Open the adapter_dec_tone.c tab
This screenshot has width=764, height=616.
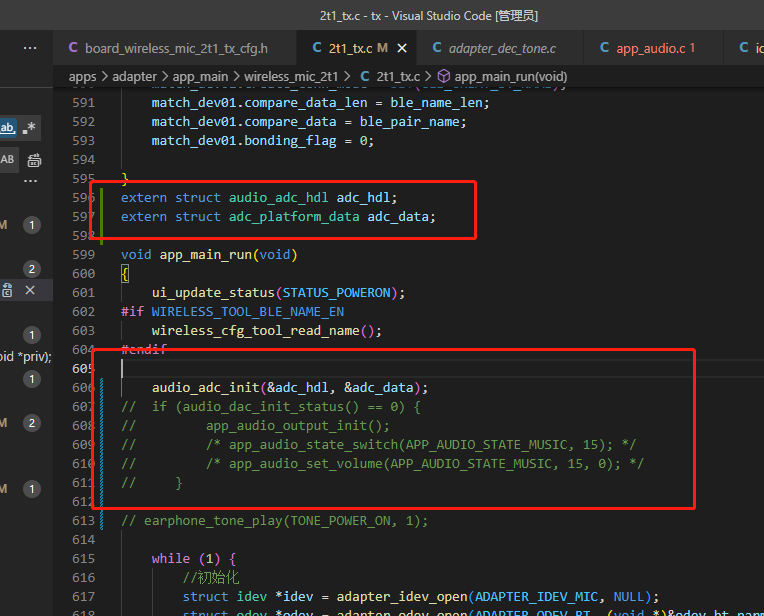(x=502, y=48)
